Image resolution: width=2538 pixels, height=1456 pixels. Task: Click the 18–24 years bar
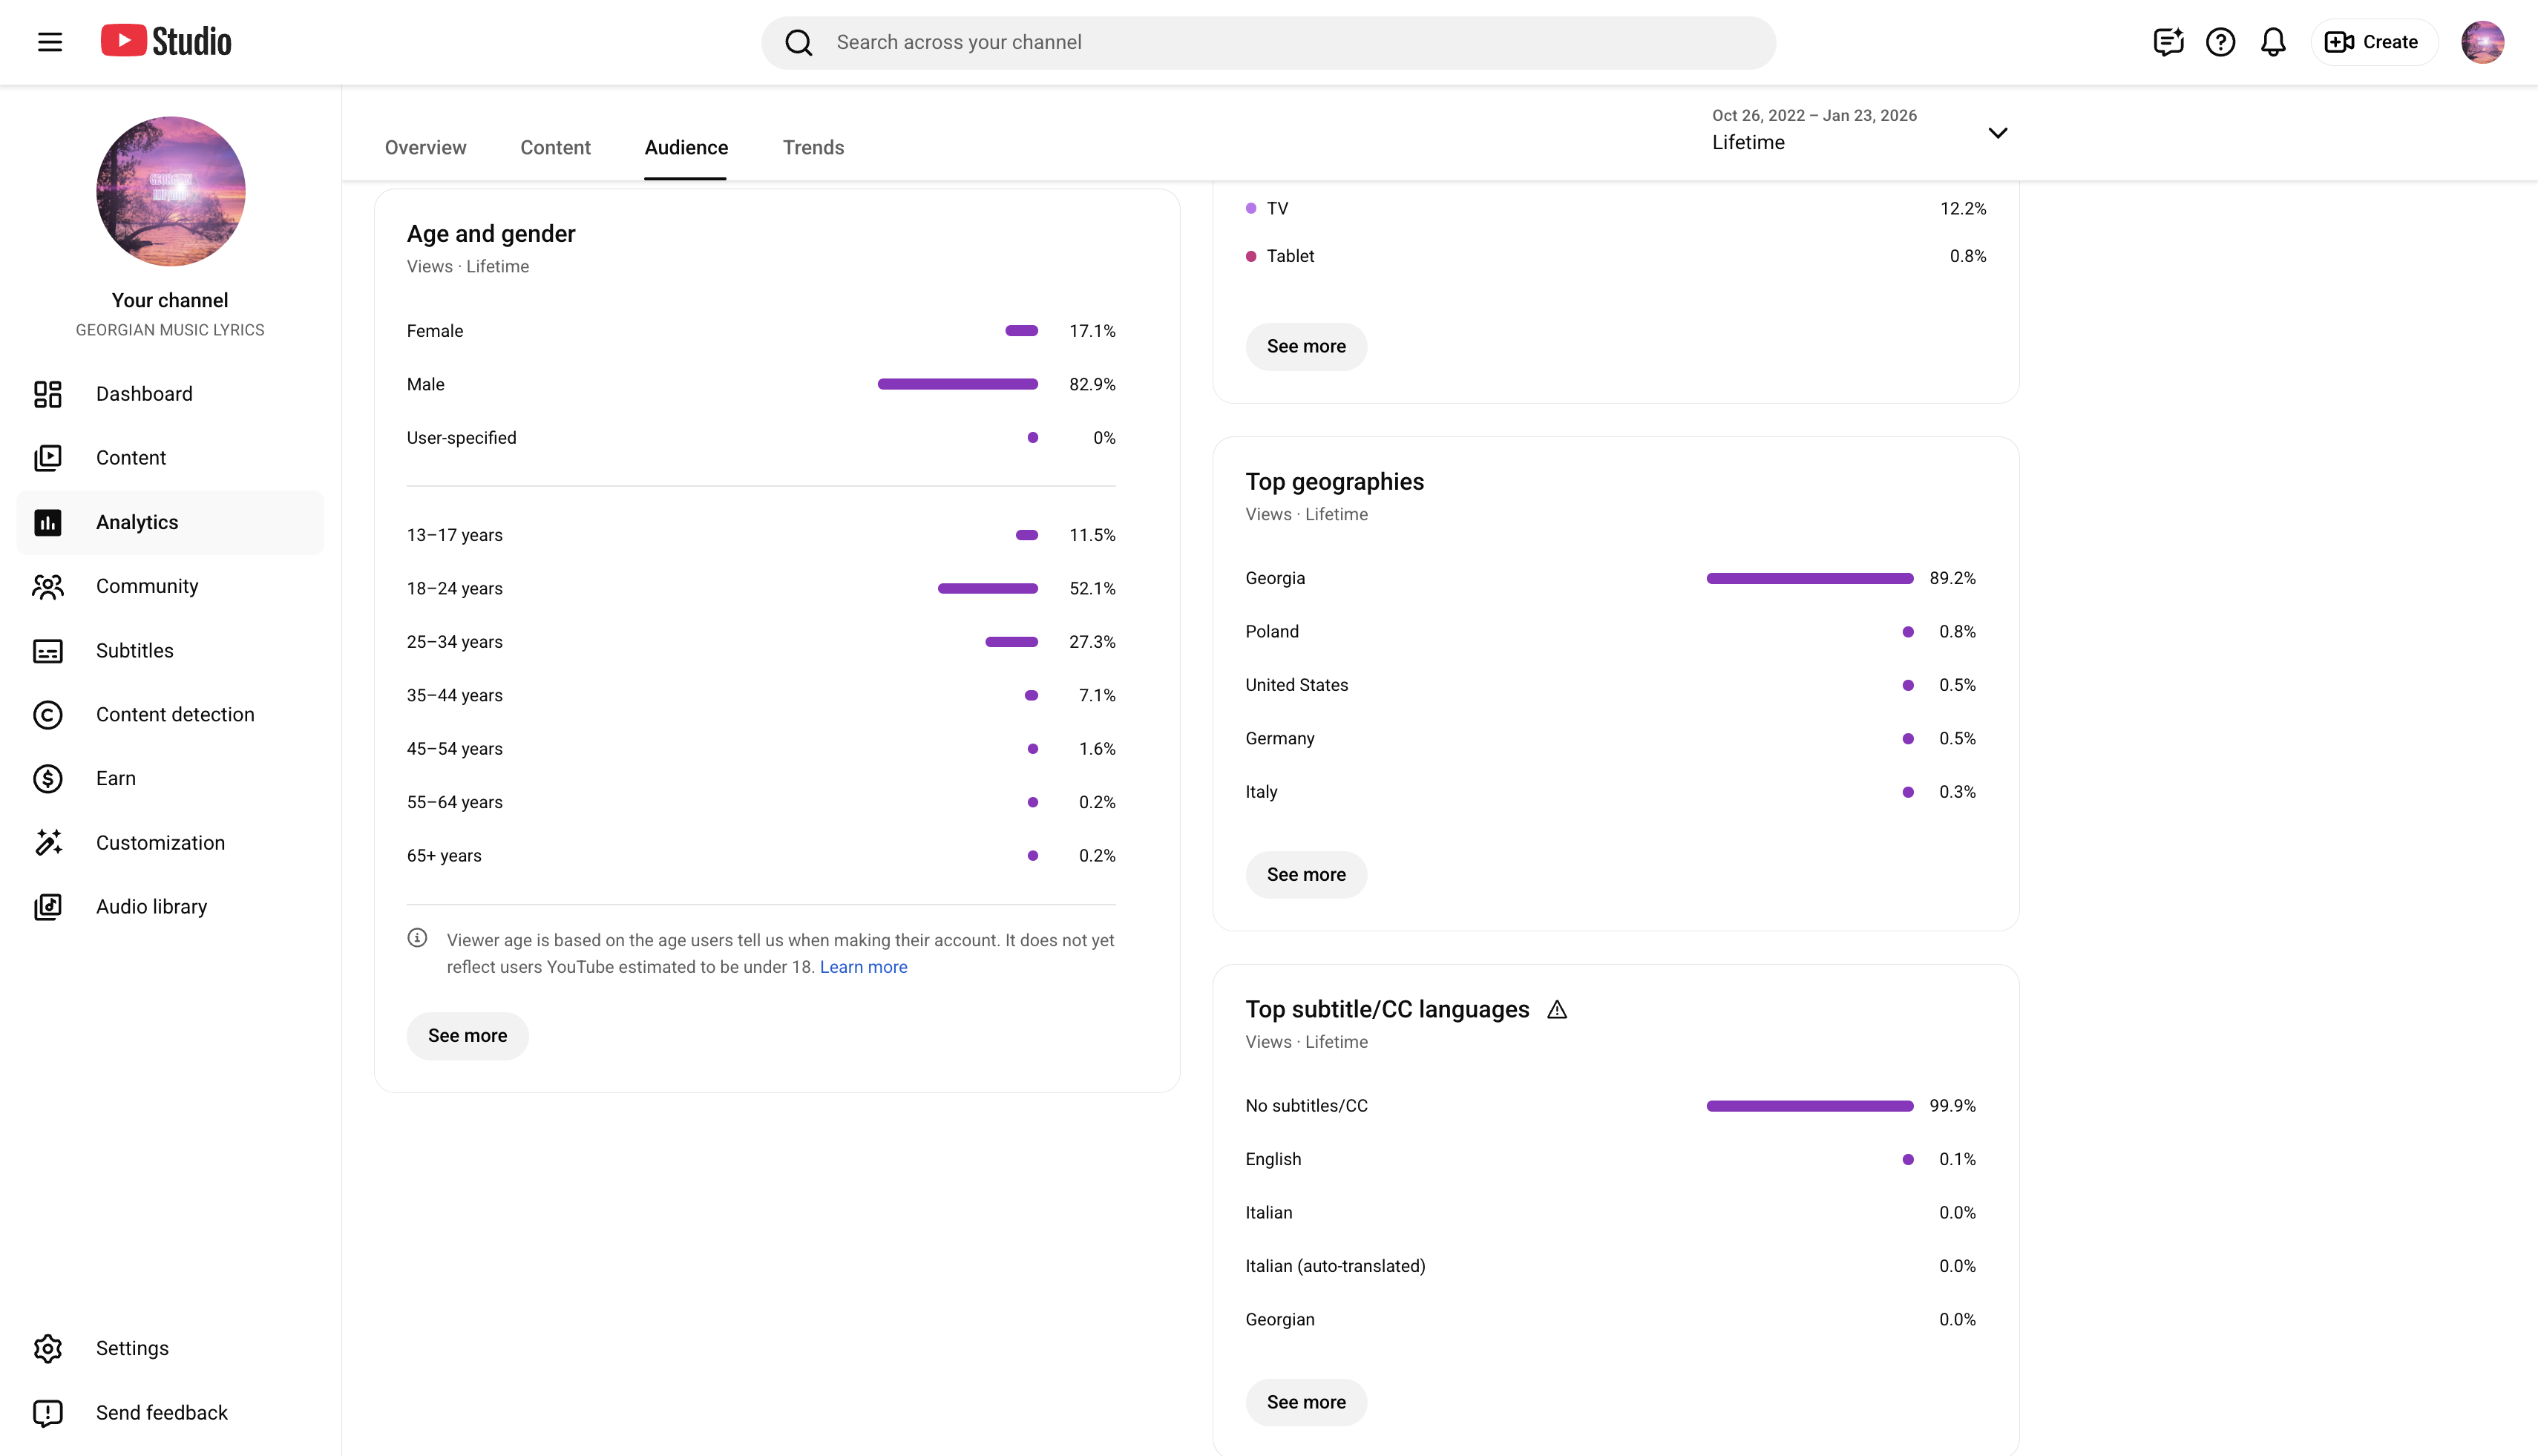988,589
